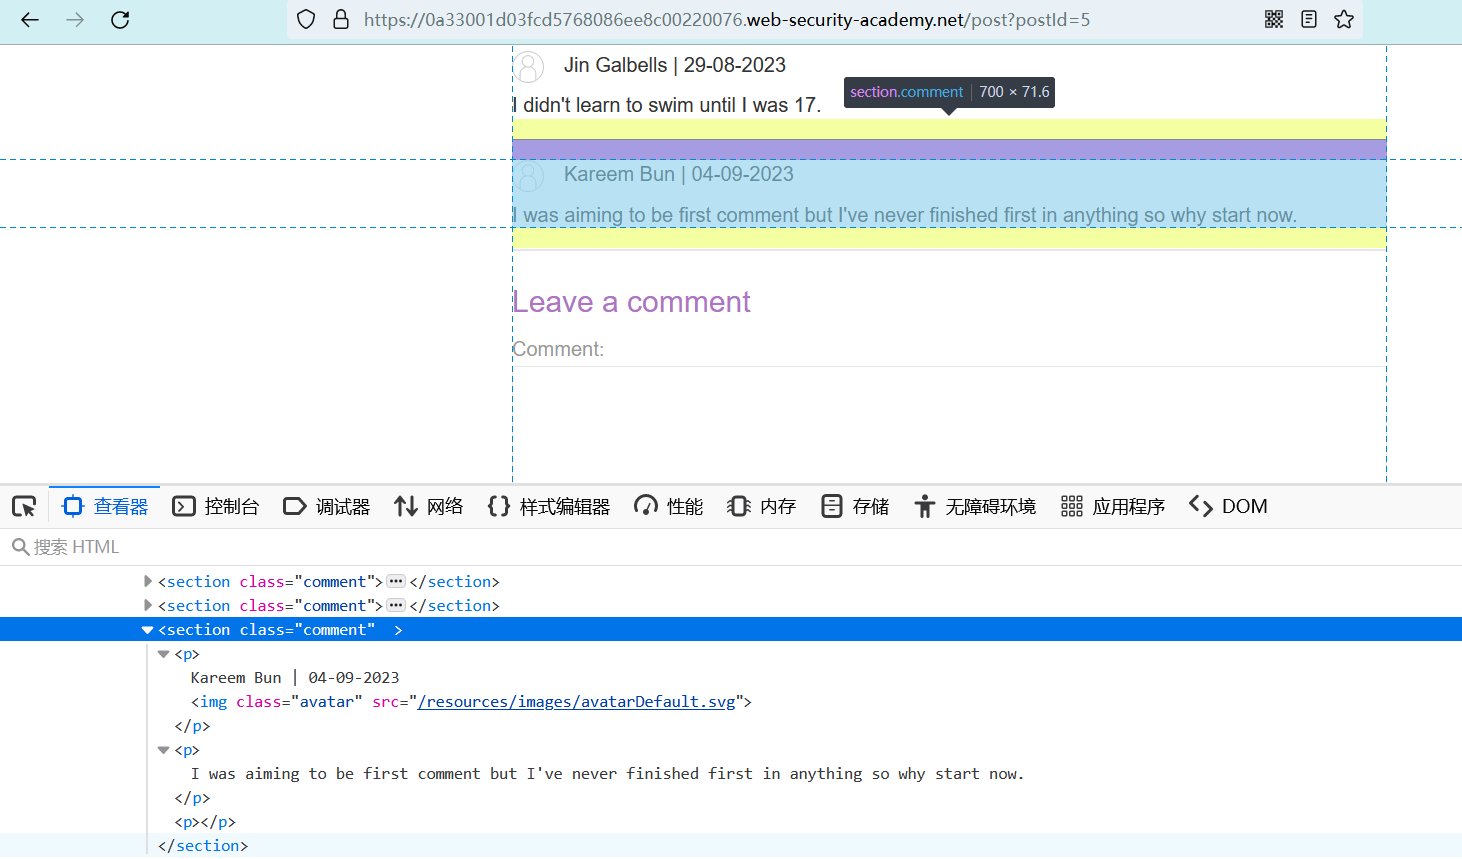Screen dimensions: 1462x859
Task: Open the DOM panel tab
Action: point(1228,507)
